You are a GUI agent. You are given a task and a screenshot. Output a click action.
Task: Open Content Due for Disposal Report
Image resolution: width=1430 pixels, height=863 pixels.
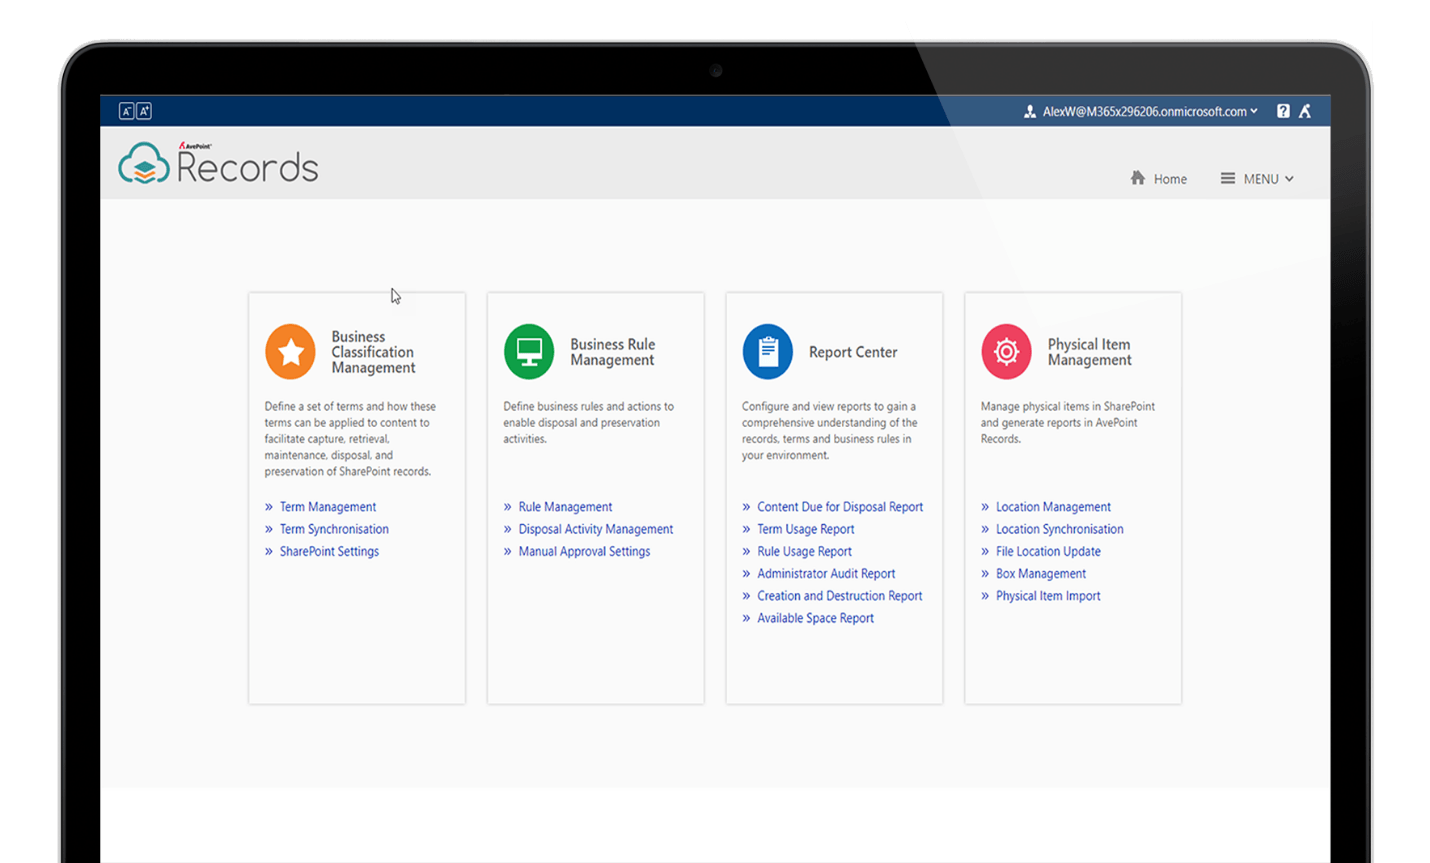[840, 507]
